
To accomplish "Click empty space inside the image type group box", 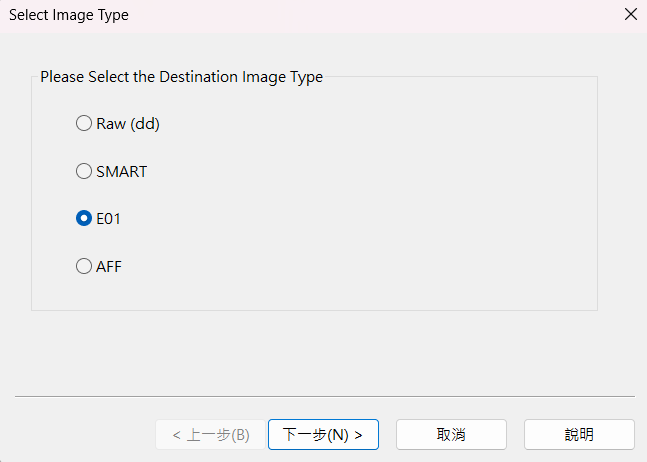I will click(400, 200).
